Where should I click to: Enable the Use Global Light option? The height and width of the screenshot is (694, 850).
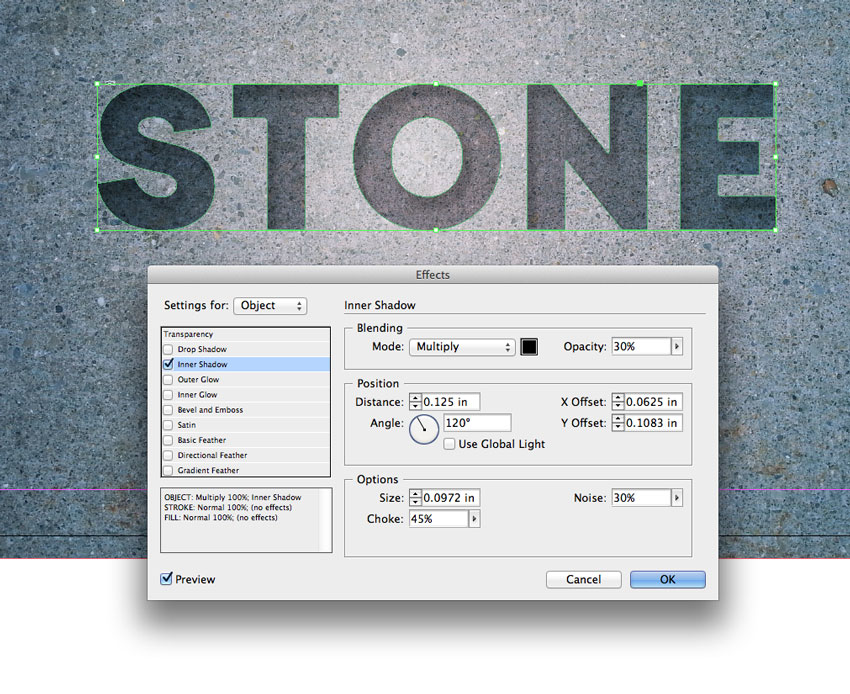pos(449,444)
